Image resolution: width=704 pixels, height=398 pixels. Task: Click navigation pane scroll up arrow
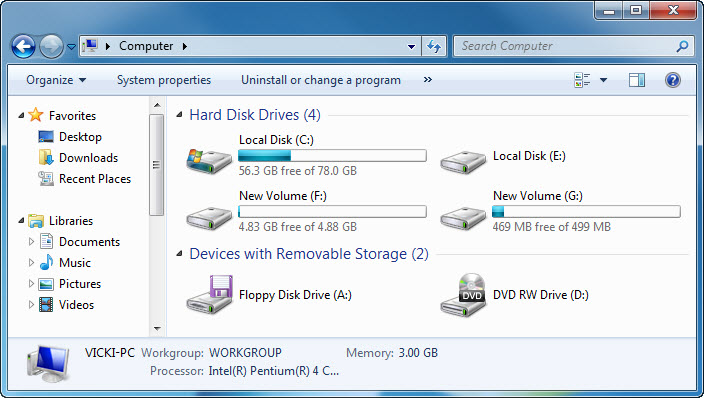(157, 105)
